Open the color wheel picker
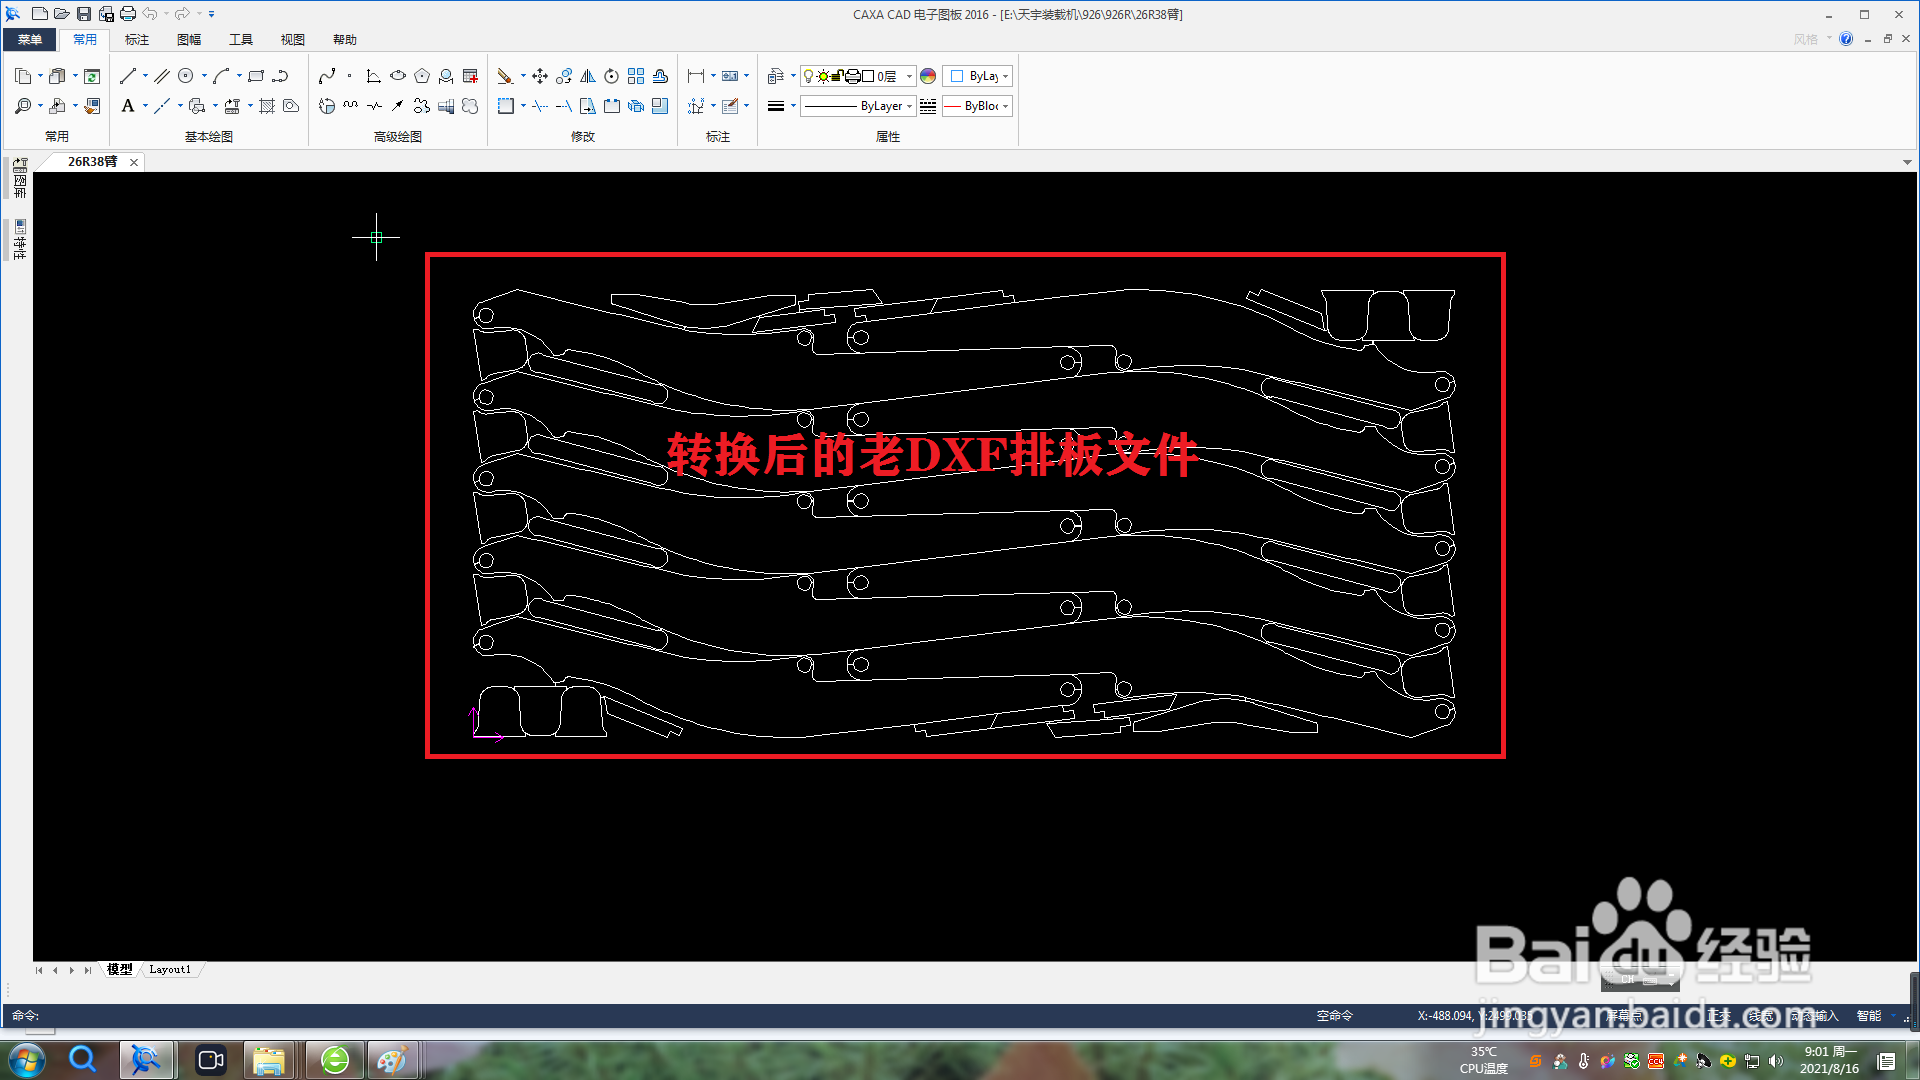This screenshot has width=1920, height=1080. click(928, 76)
